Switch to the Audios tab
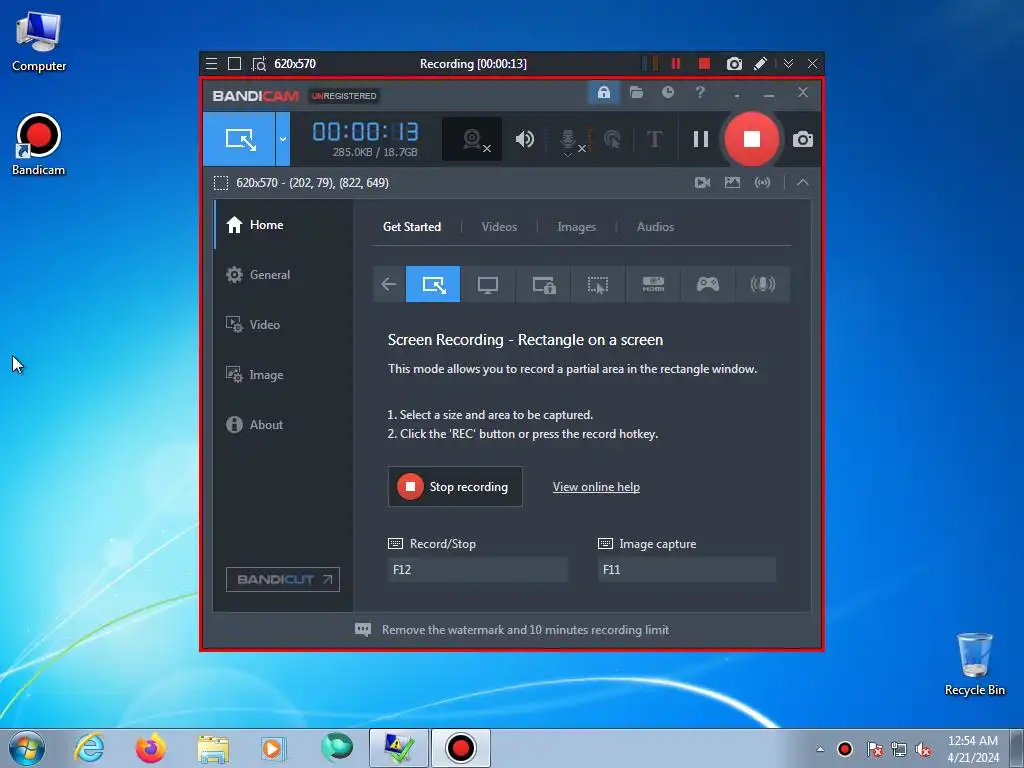The height and width of the screenshot is (768, 1024). click(x=655, y=227)
